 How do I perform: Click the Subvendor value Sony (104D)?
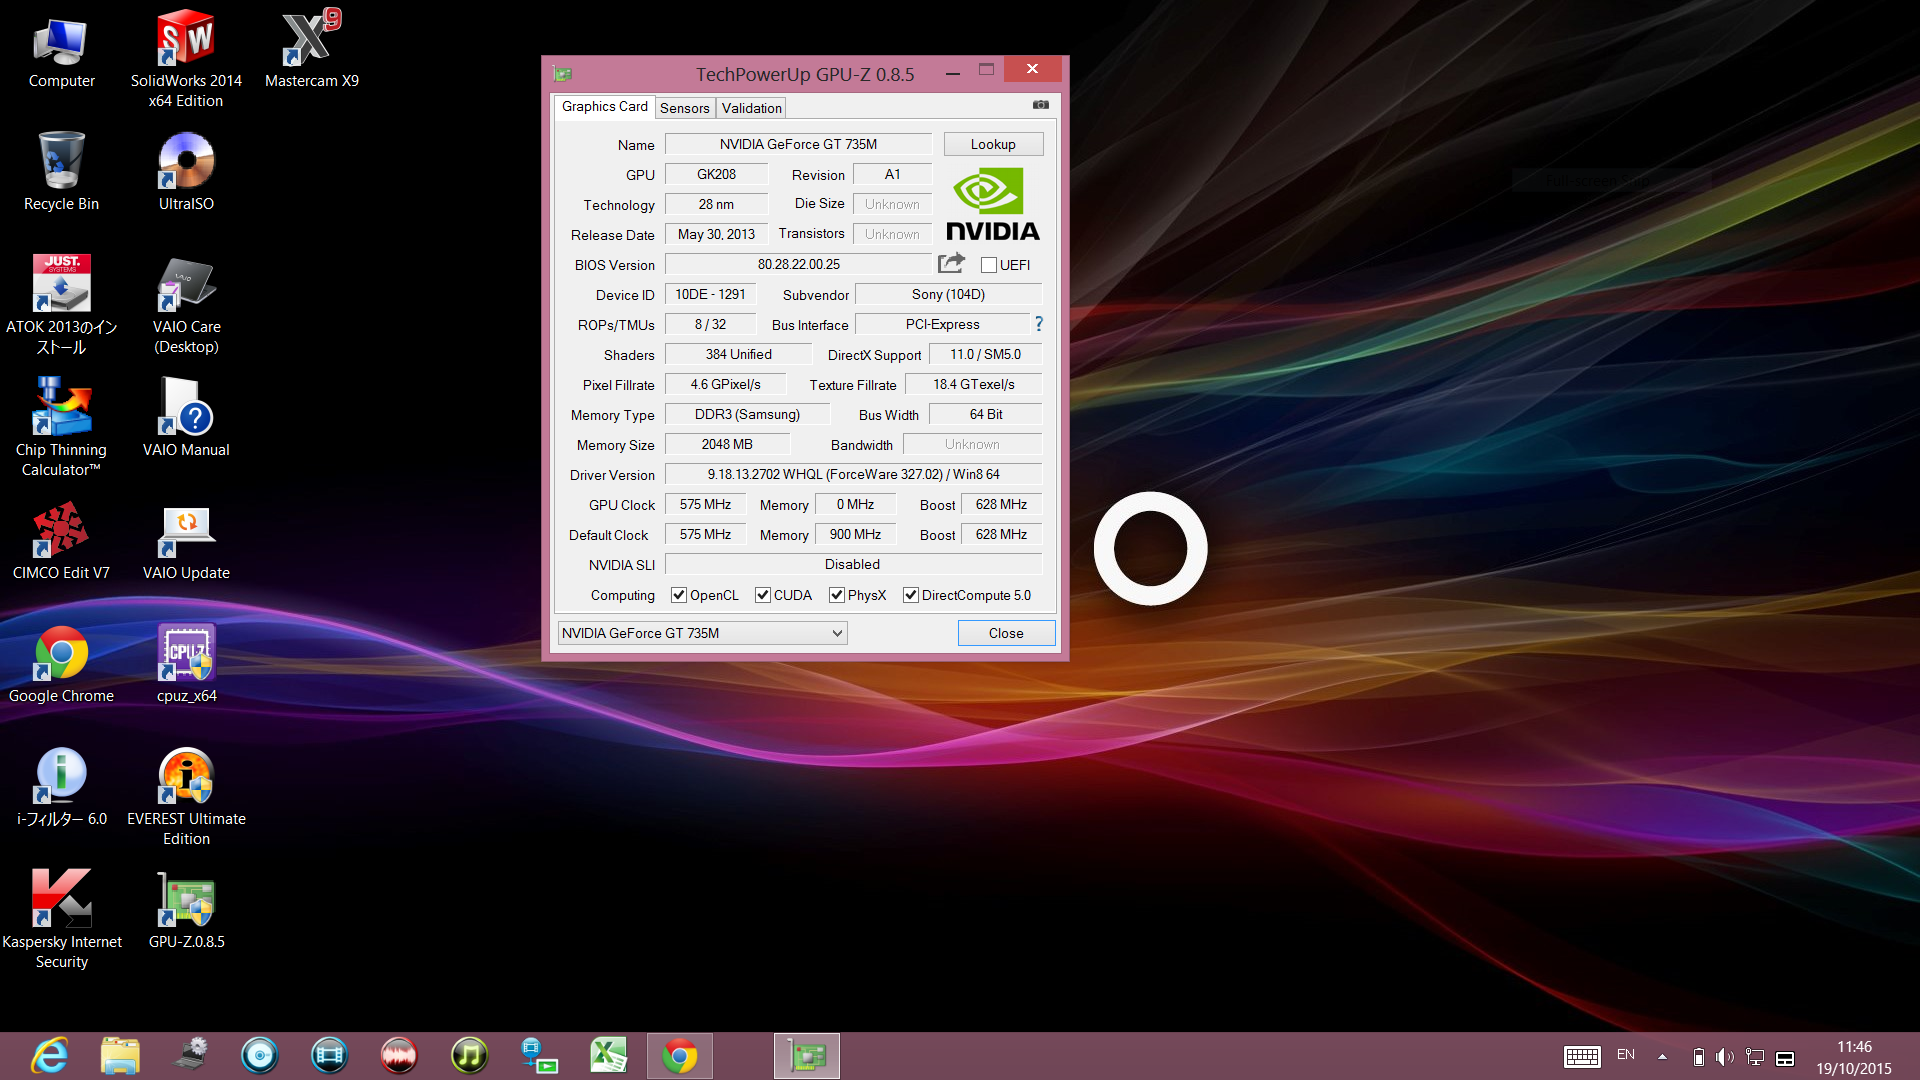coord(948,294)
